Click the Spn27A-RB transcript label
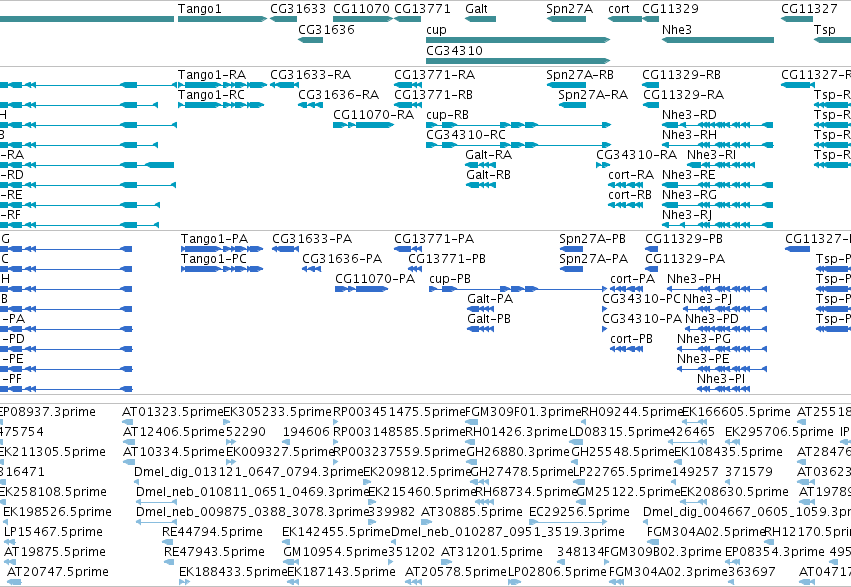Screen dimensions: 851x587 coord(580,74)
